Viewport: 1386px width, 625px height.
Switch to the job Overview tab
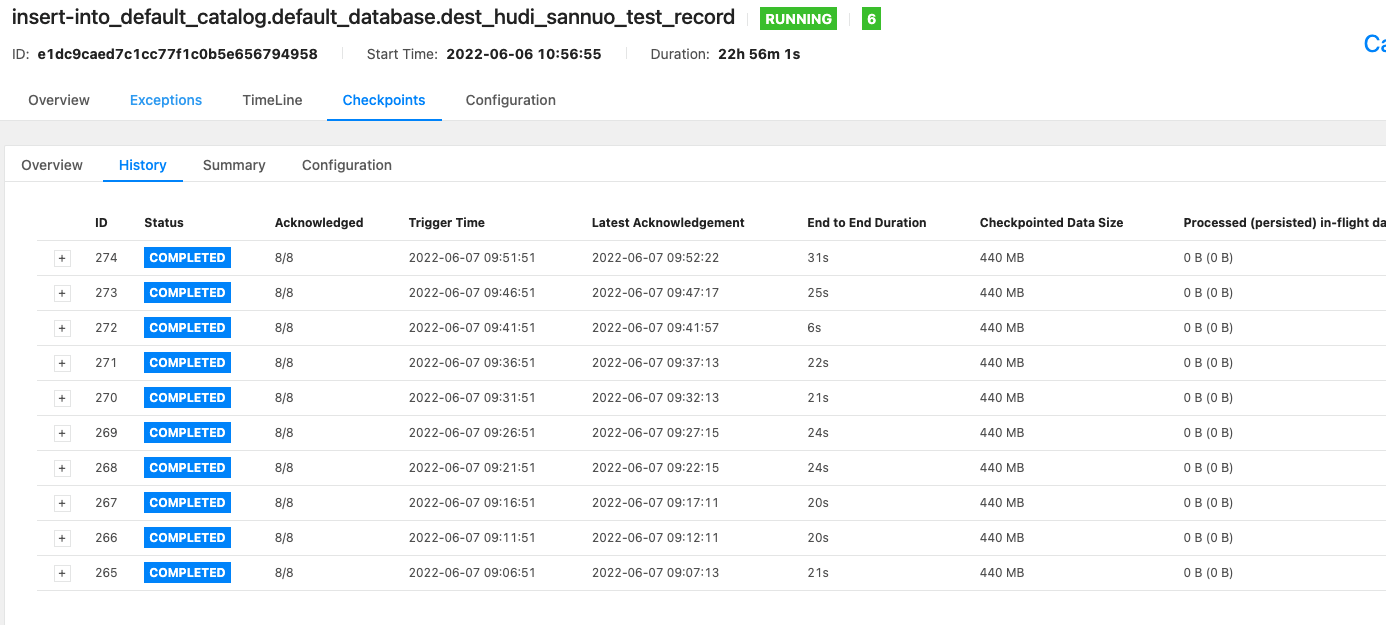point(58,100)
